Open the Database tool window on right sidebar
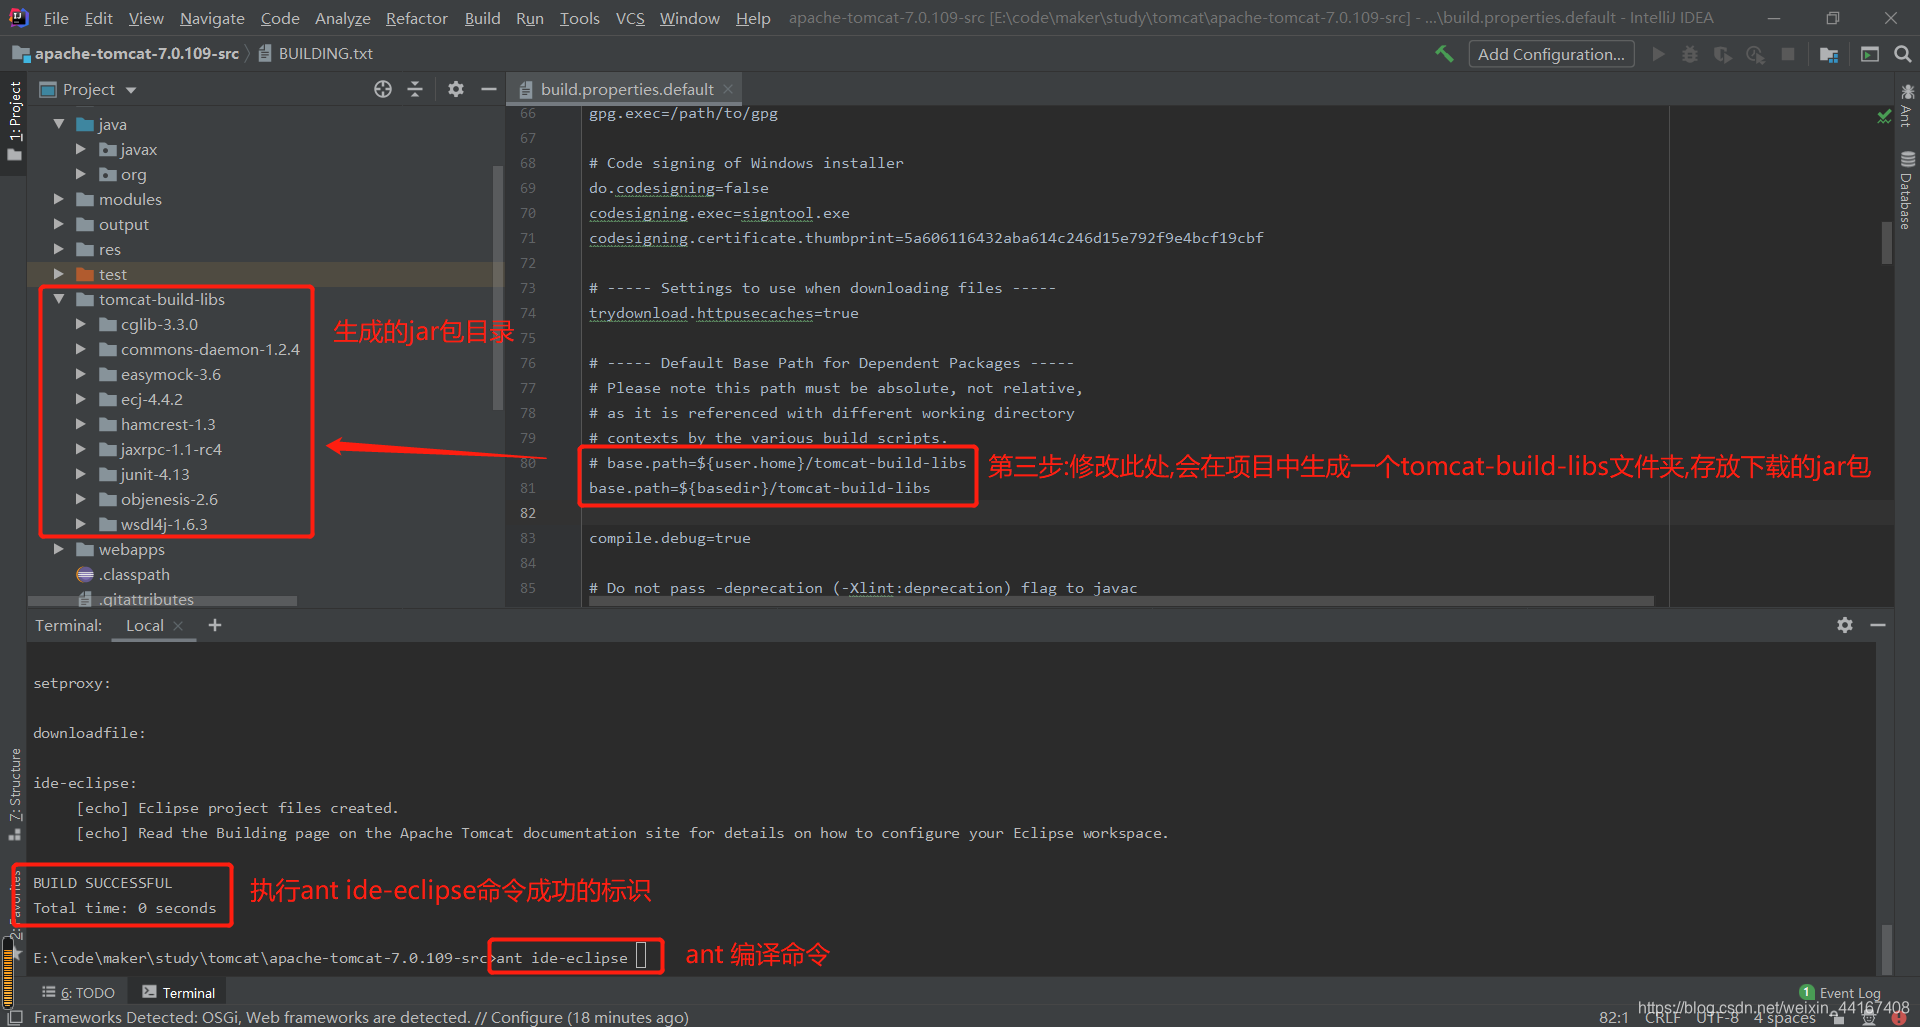1920x1027 pixels. (x=1906, y=190)
